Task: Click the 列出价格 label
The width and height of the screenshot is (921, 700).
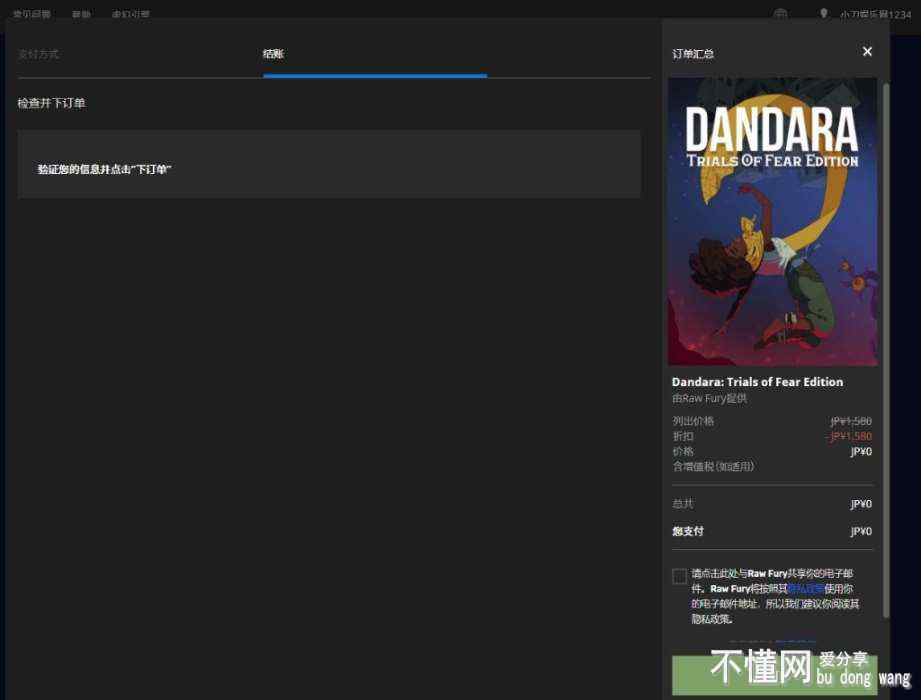Action: pyautogui.click(x=693, y=421)
